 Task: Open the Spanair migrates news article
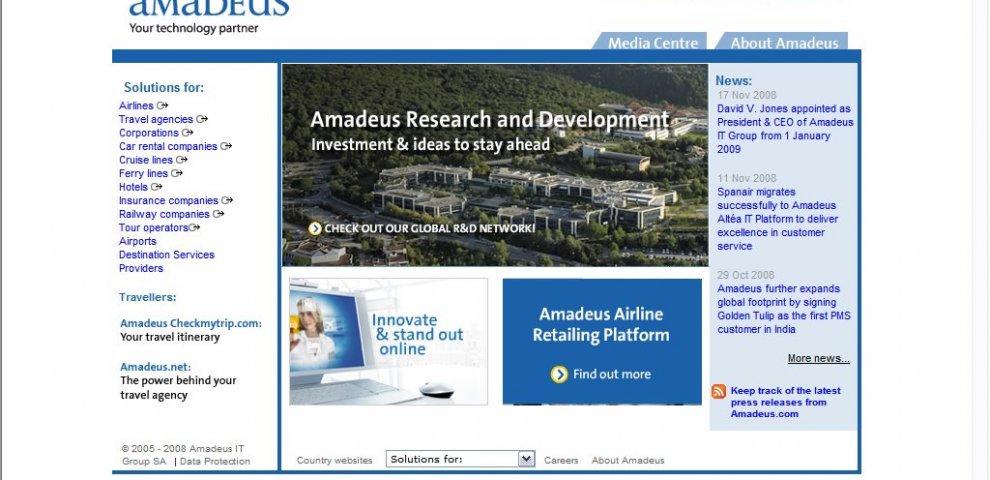(x=777, y=219)
